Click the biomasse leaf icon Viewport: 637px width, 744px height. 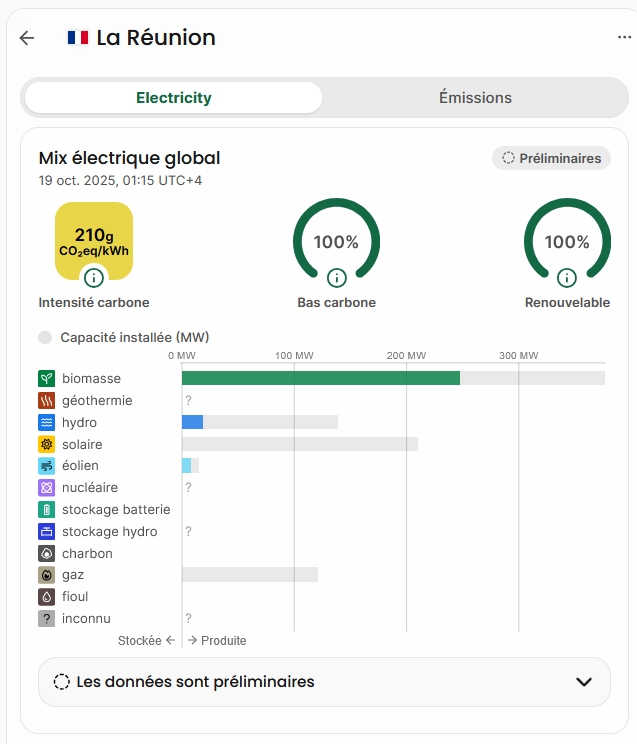pos(46,379)
